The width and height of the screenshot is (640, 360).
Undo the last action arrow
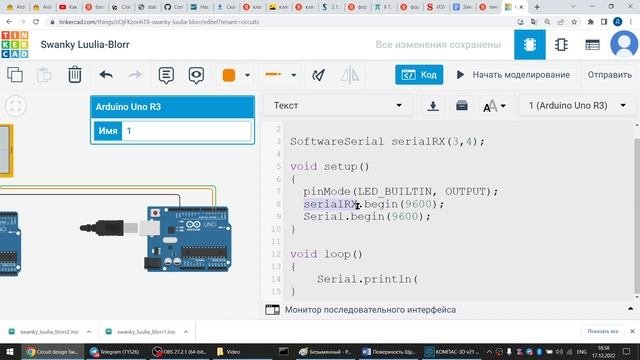(106, 75)
